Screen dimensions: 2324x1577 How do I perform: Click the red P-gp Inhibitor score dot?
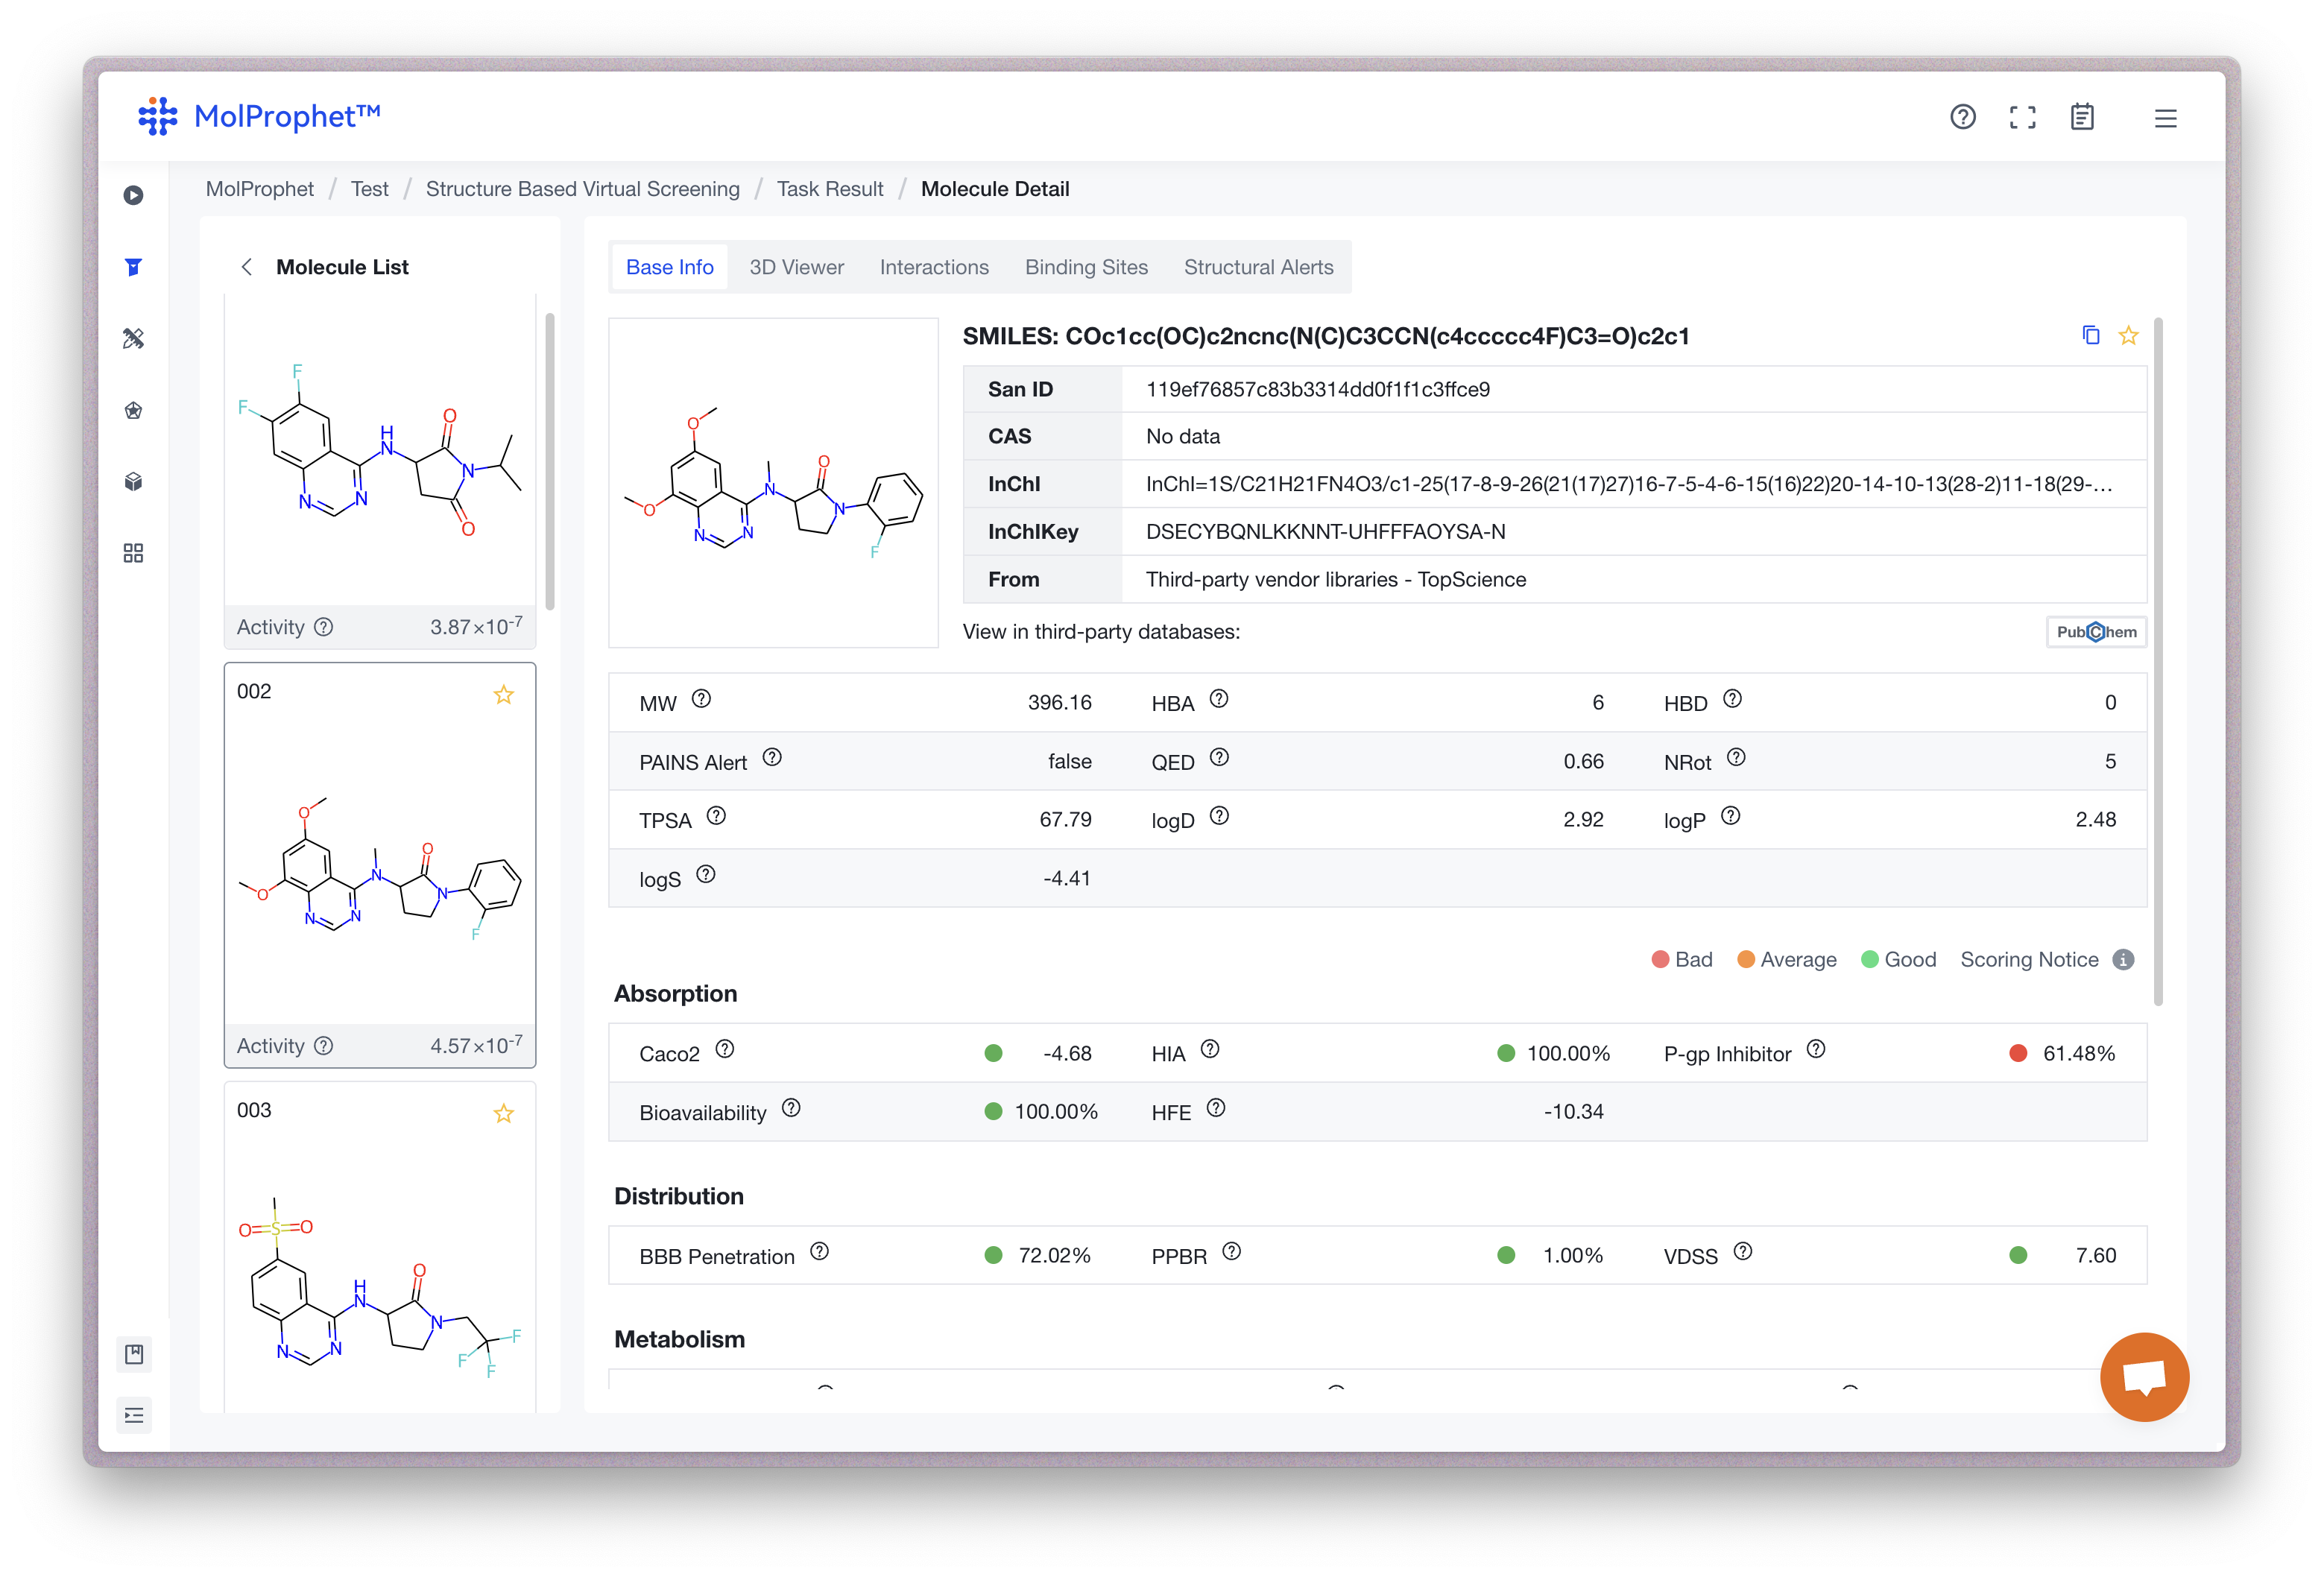pyautogui.click(x=2018, y=1053)
